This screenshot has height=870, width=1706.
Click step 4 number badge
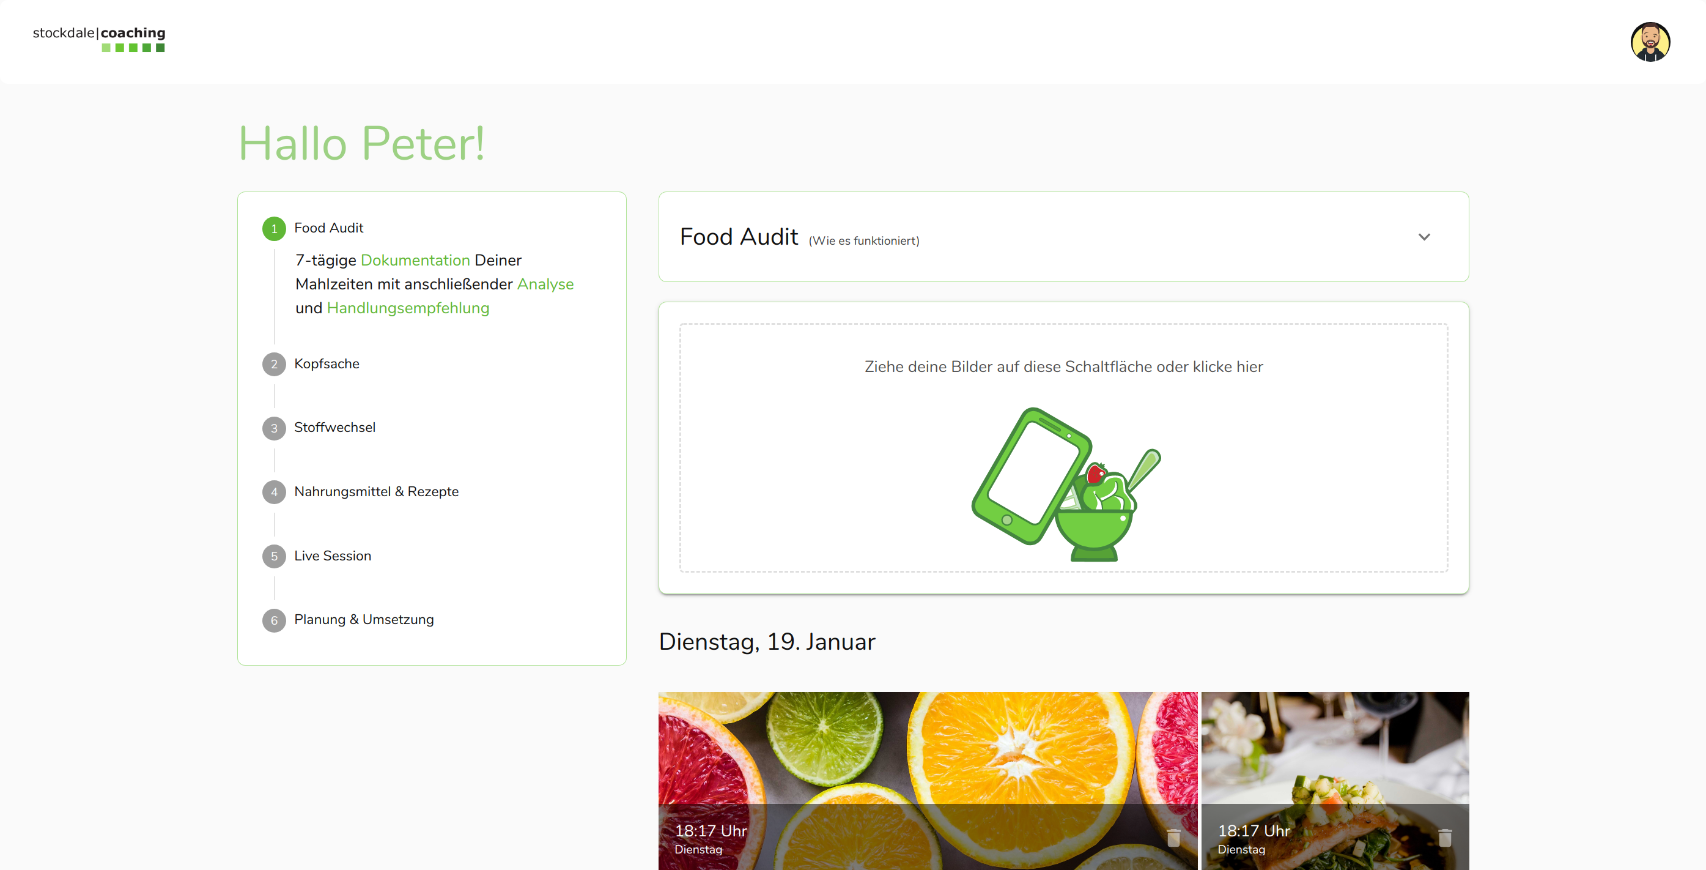[x=274, y=492]
